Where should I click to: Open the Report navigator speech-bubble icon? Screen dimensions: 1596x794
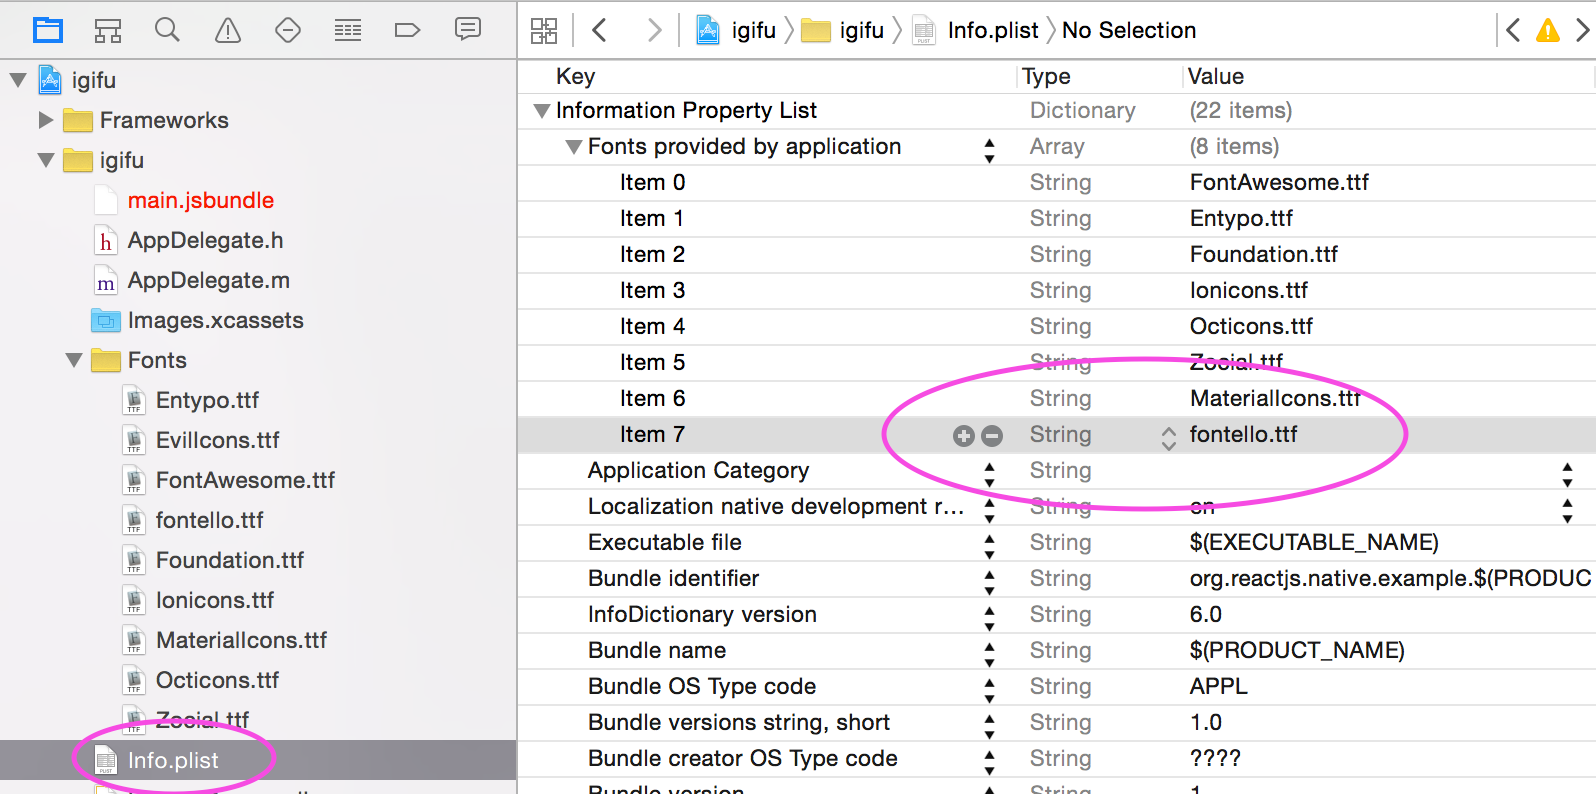point(468,29)
